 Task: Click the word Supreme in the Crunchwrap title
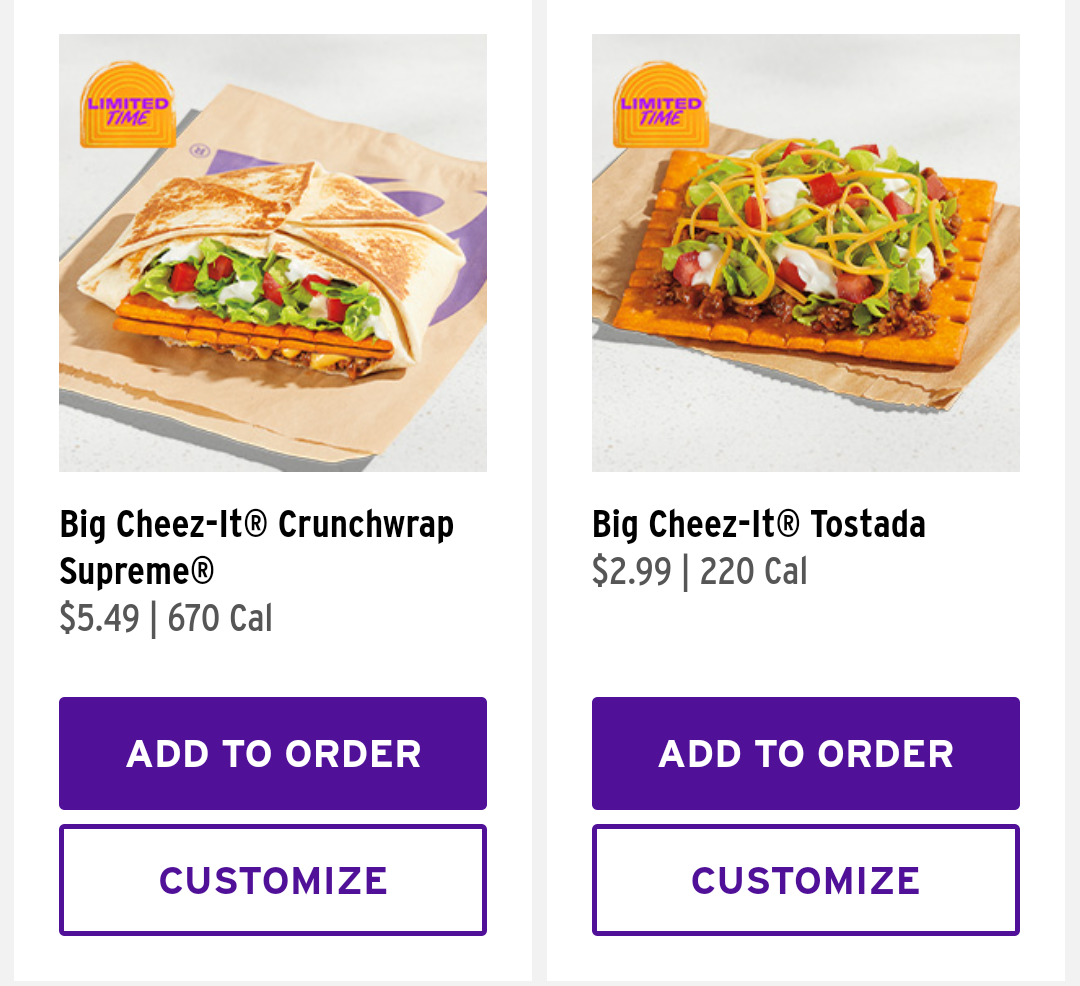coord(125,571)
